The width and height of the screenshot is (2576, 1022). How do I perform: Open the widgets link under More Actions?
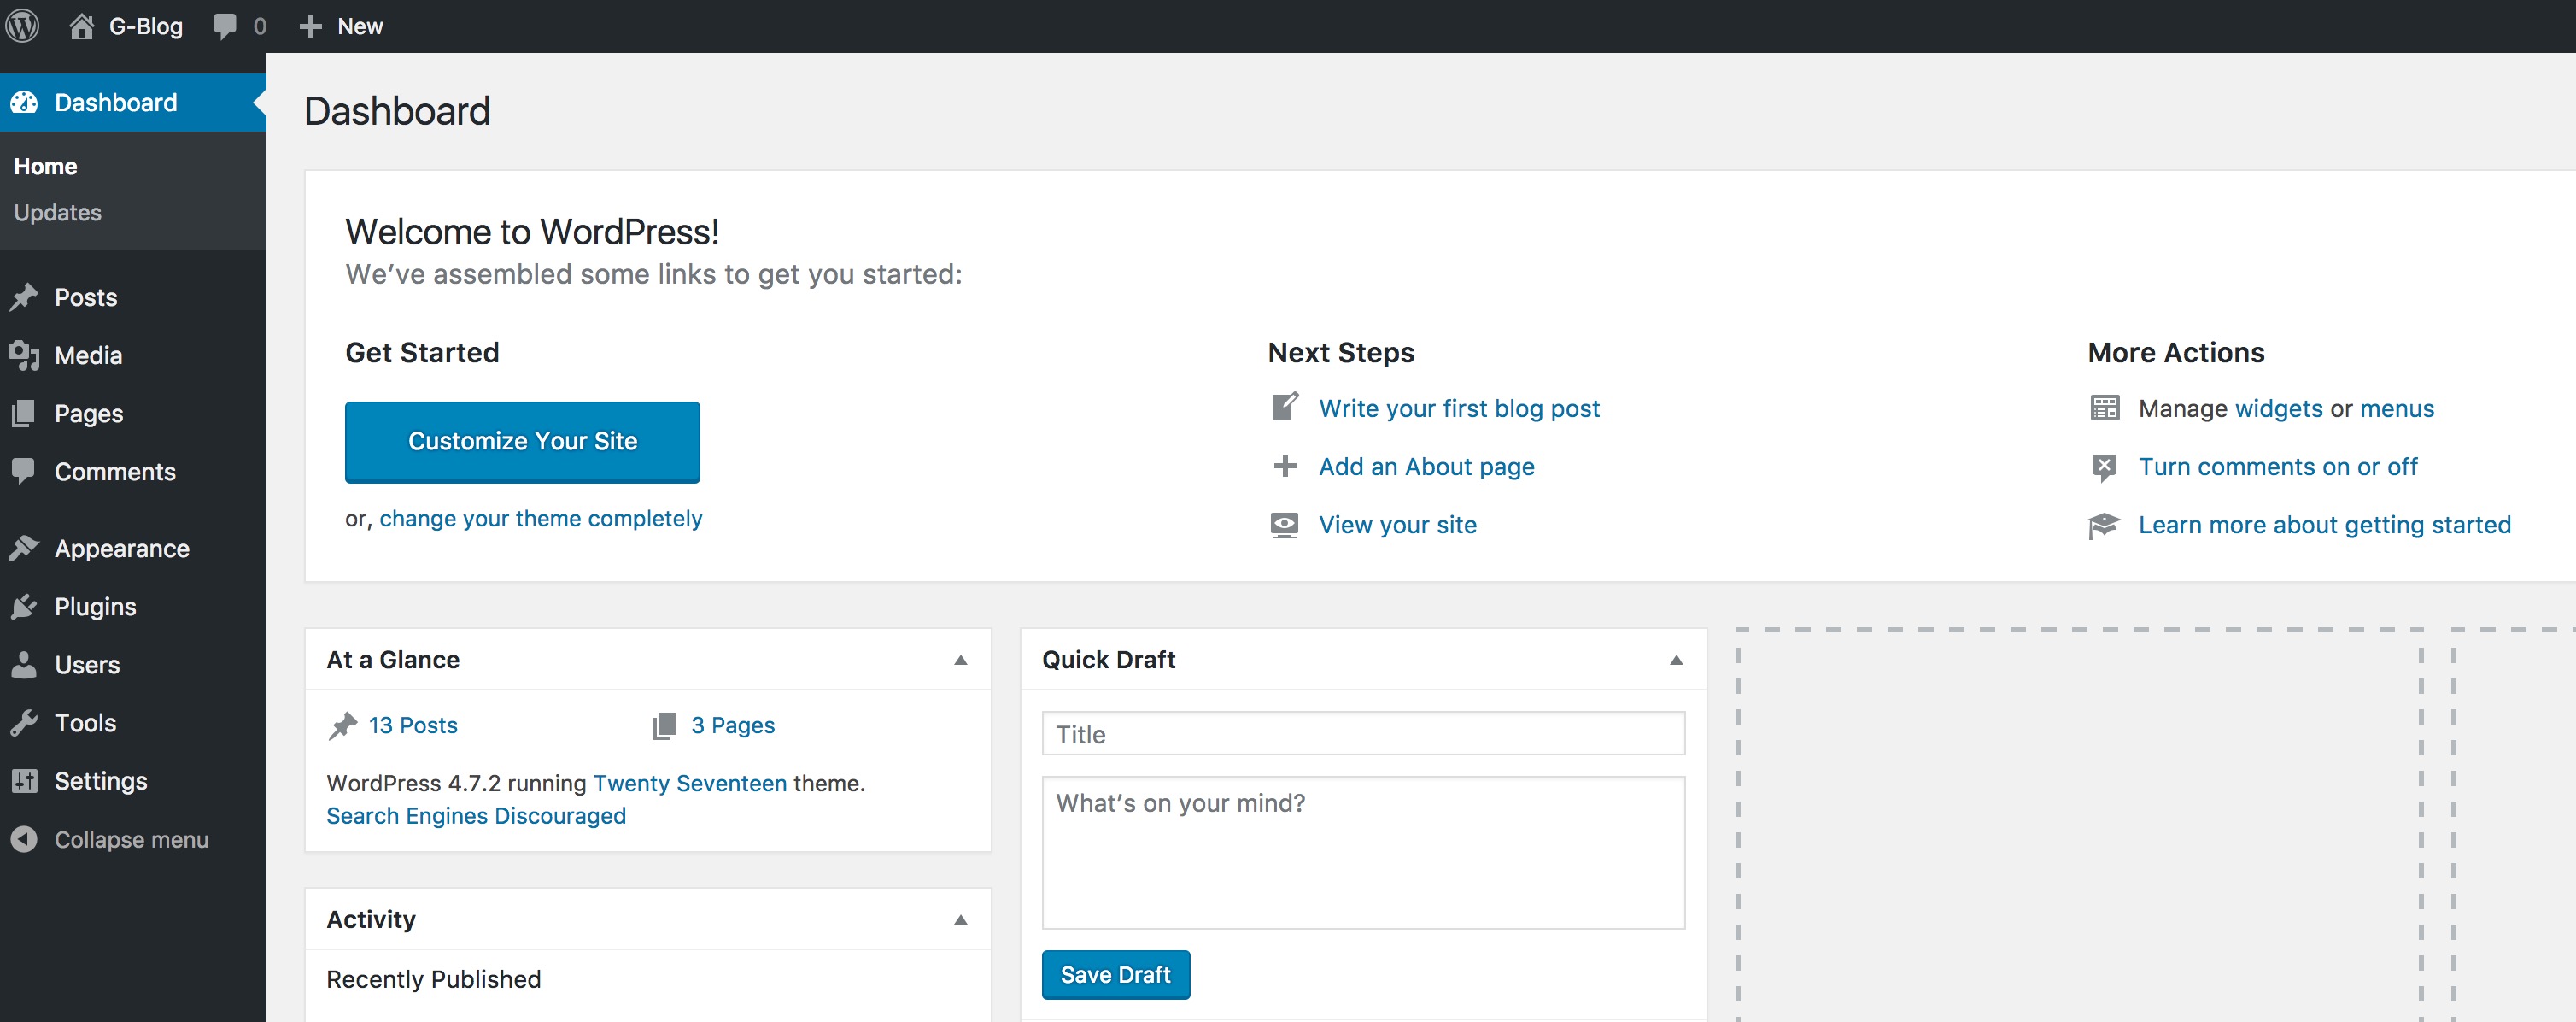click(2278, 408)
